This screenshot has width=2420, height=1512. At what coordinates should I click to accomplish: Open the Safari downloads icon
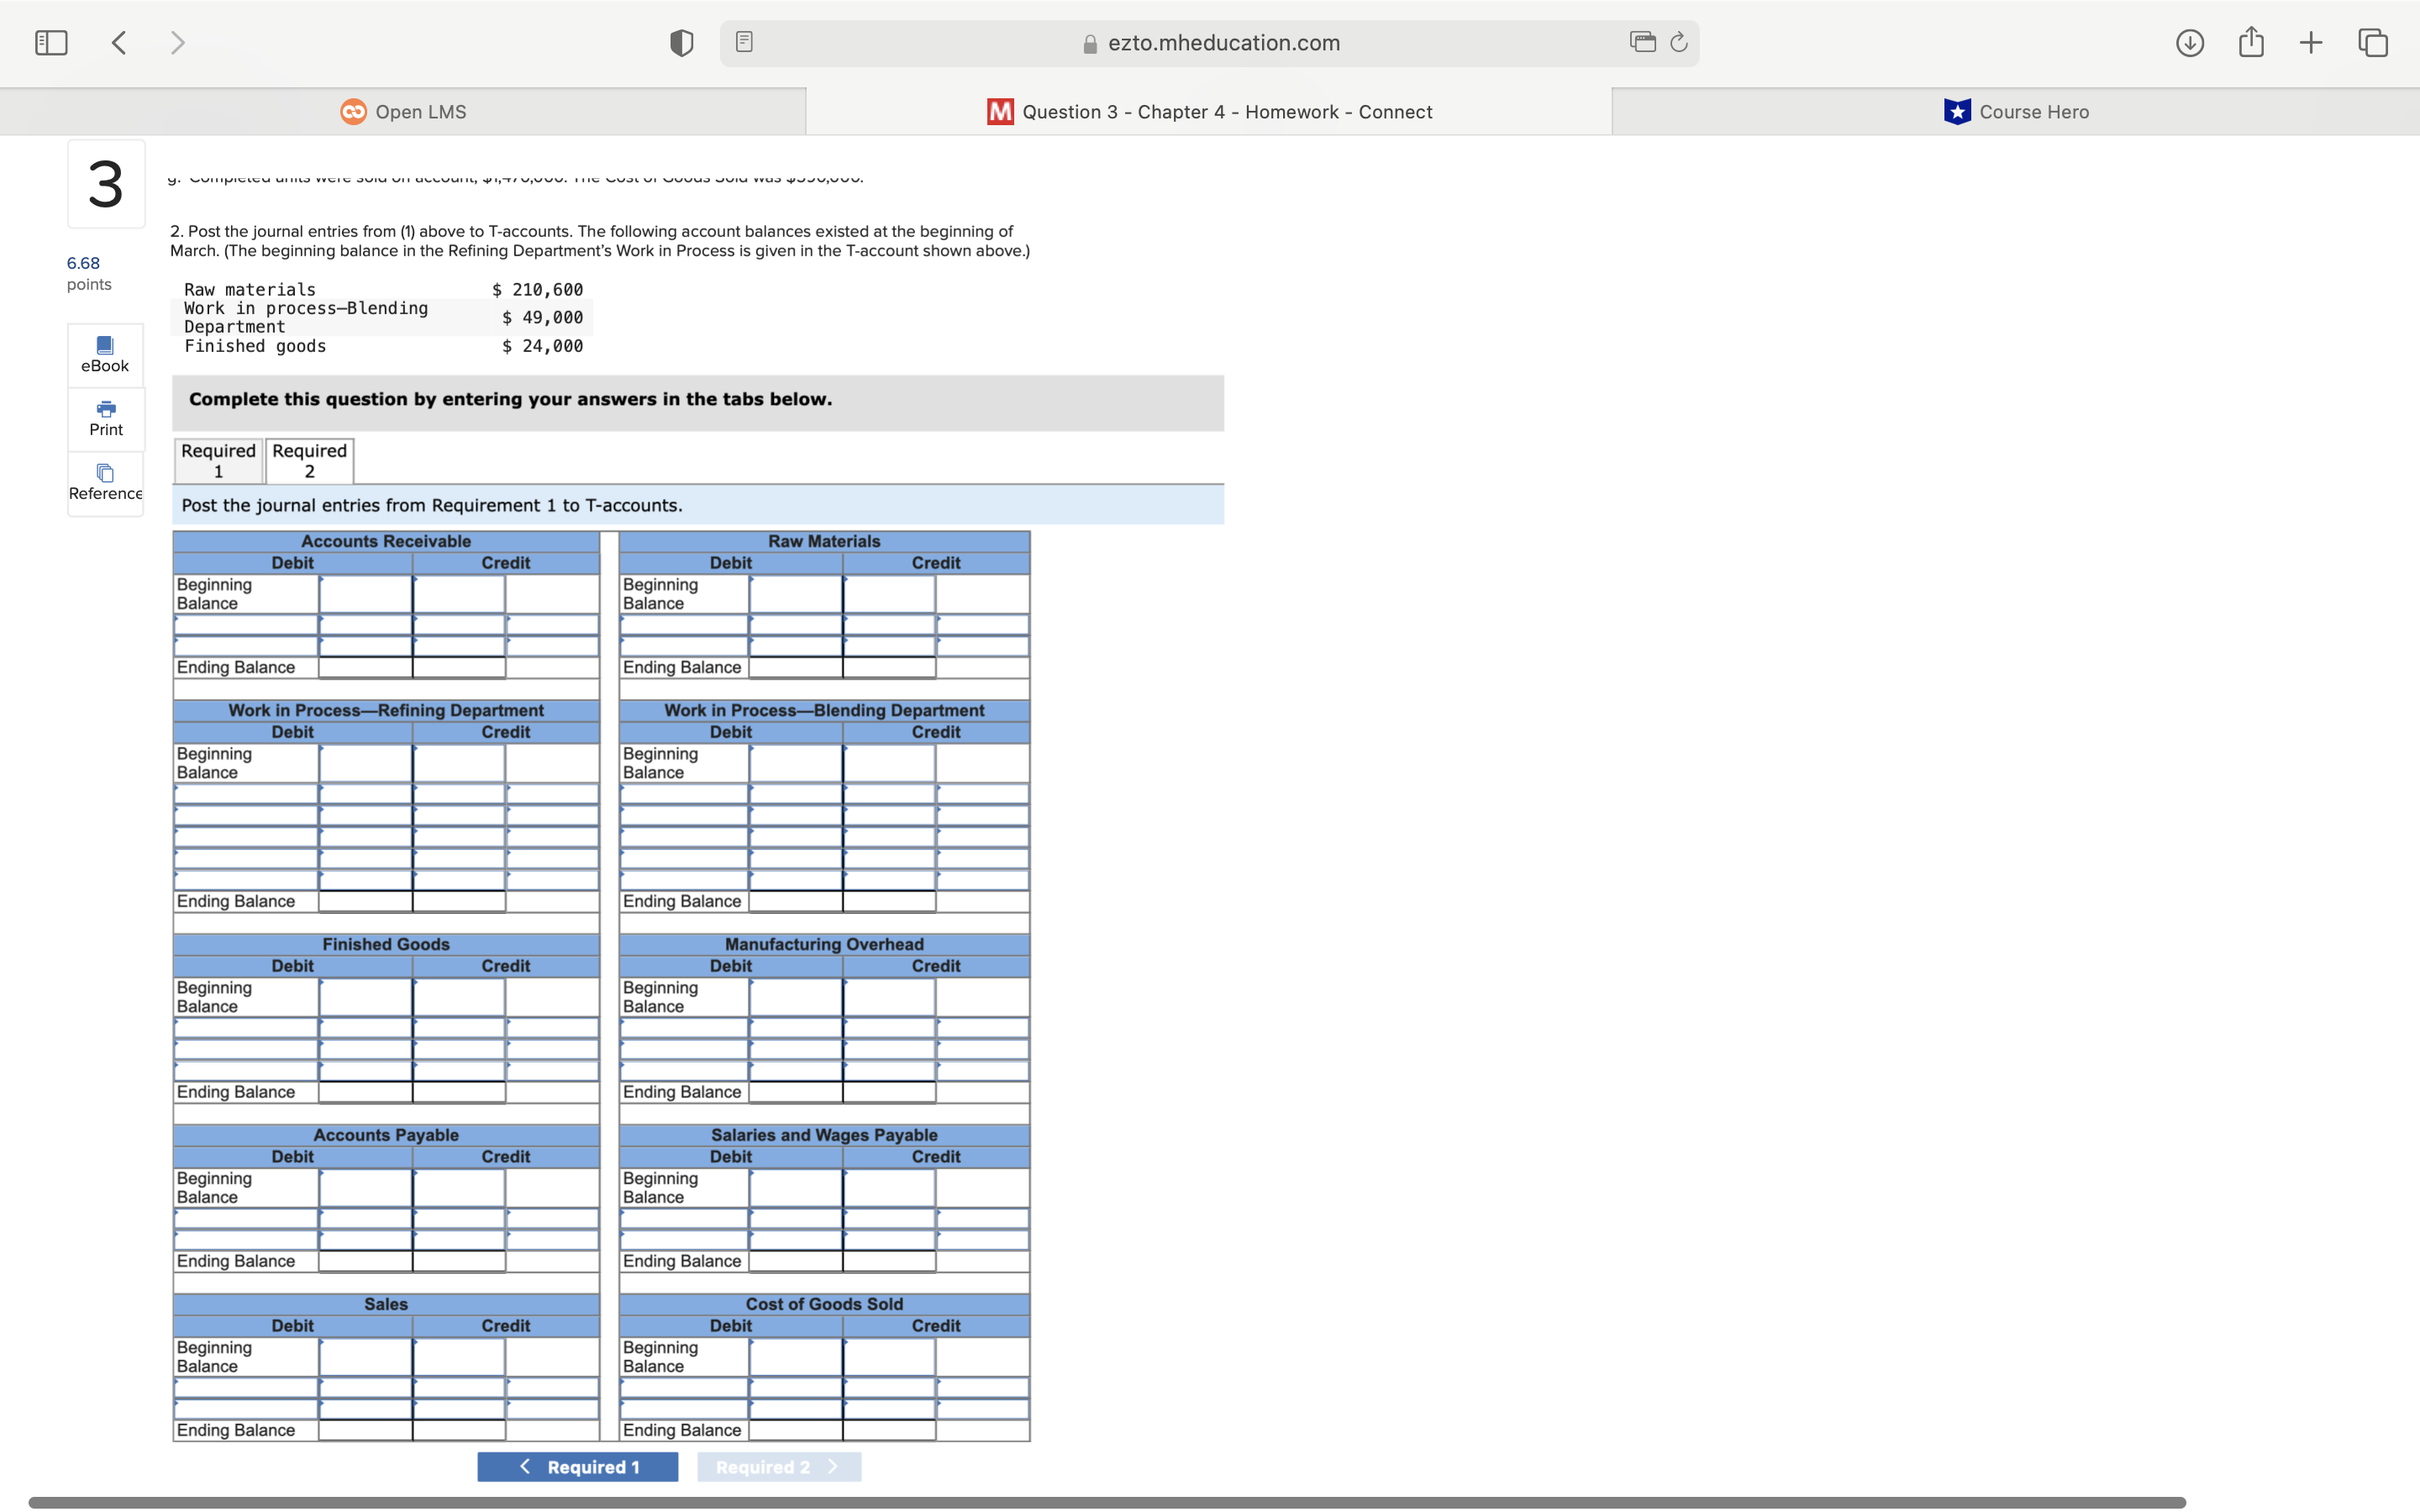[2189, 42]
